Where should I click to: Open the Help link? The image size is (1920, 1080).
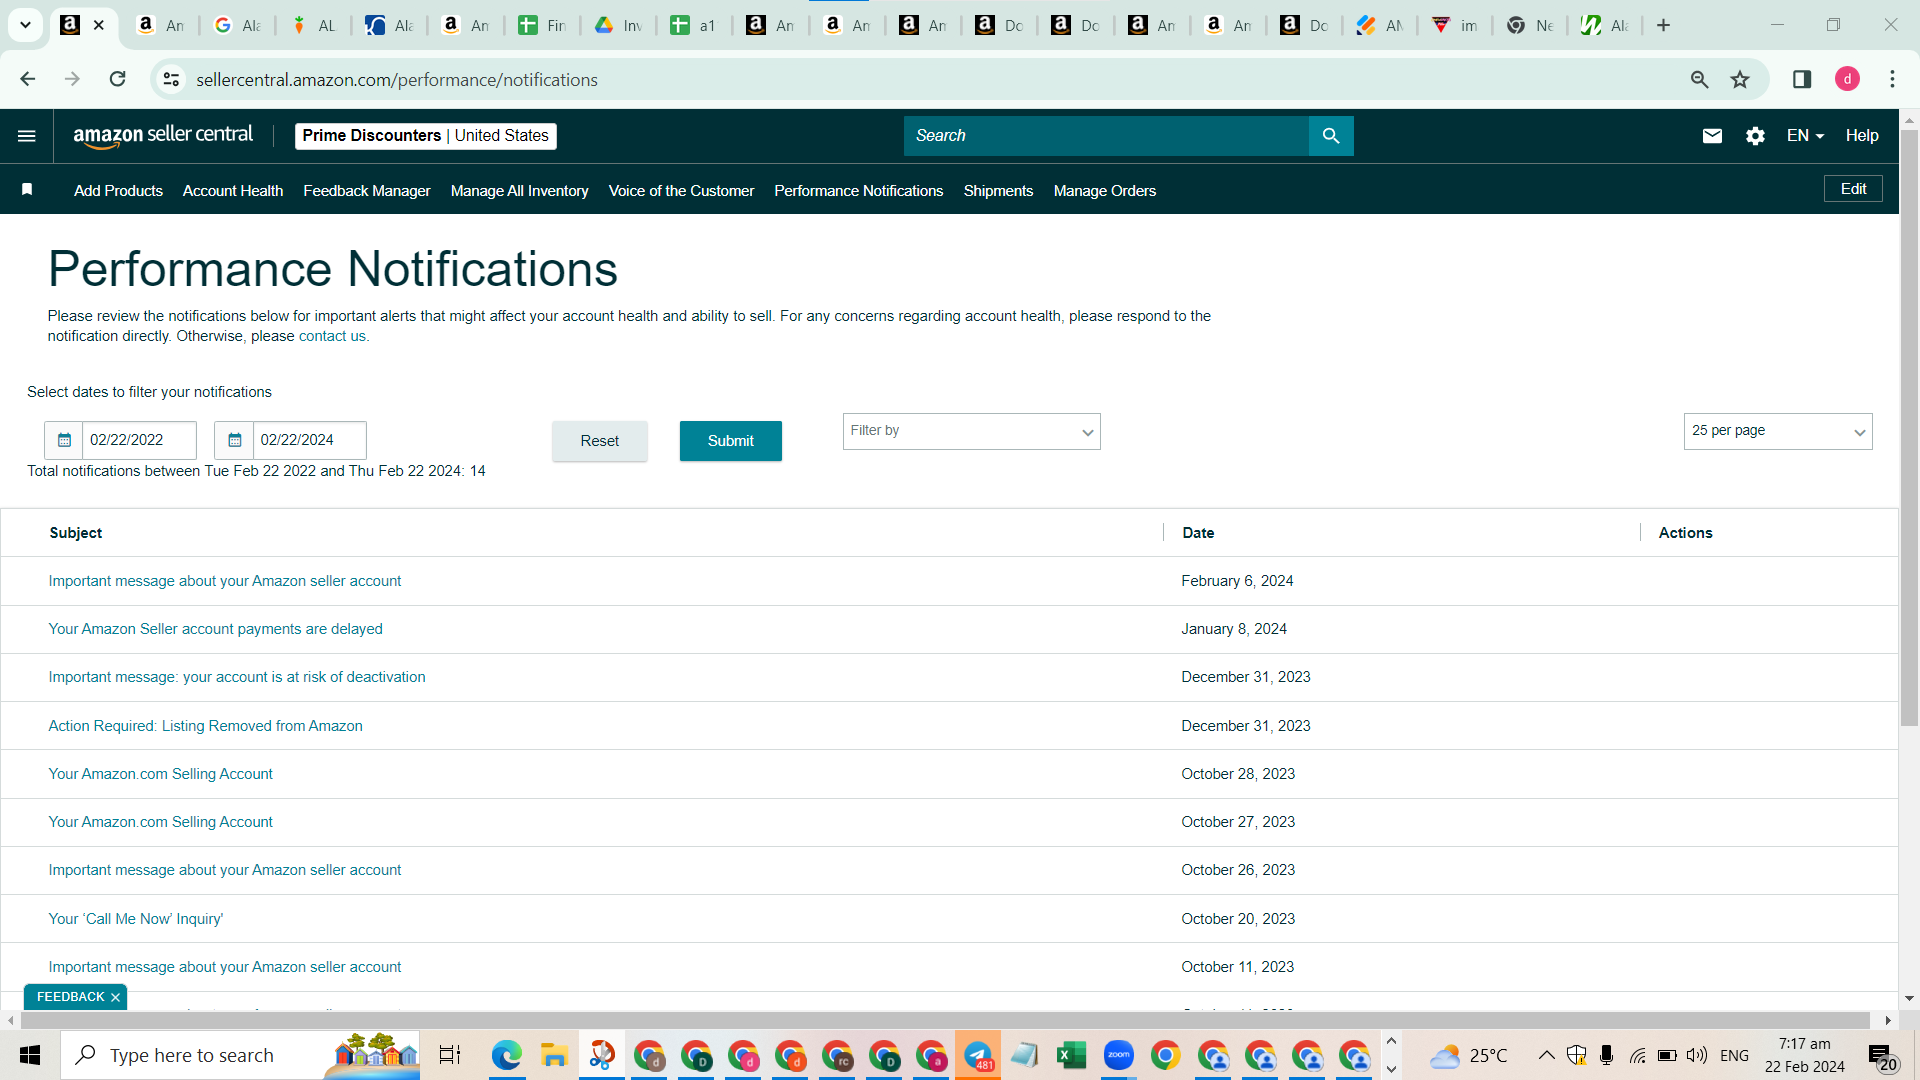(x=1862, y=136)
